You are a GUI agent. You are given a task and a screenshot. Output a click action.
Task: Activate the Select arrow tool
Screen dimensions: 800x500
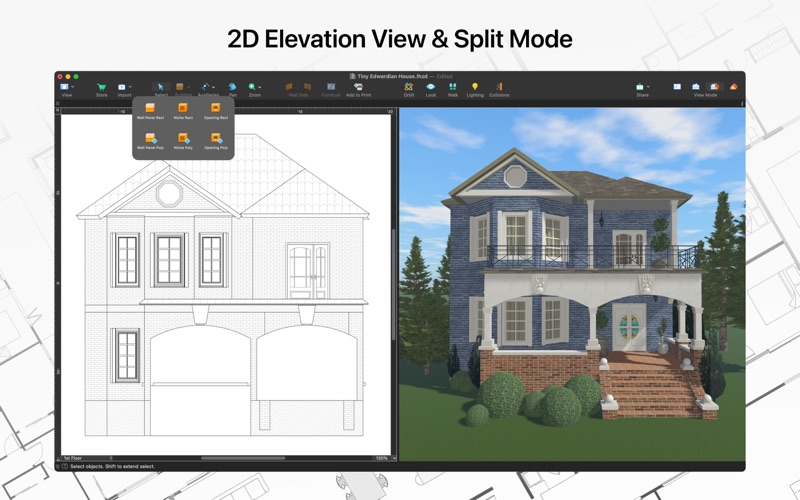pyautogui.click(x=161, y=87)
